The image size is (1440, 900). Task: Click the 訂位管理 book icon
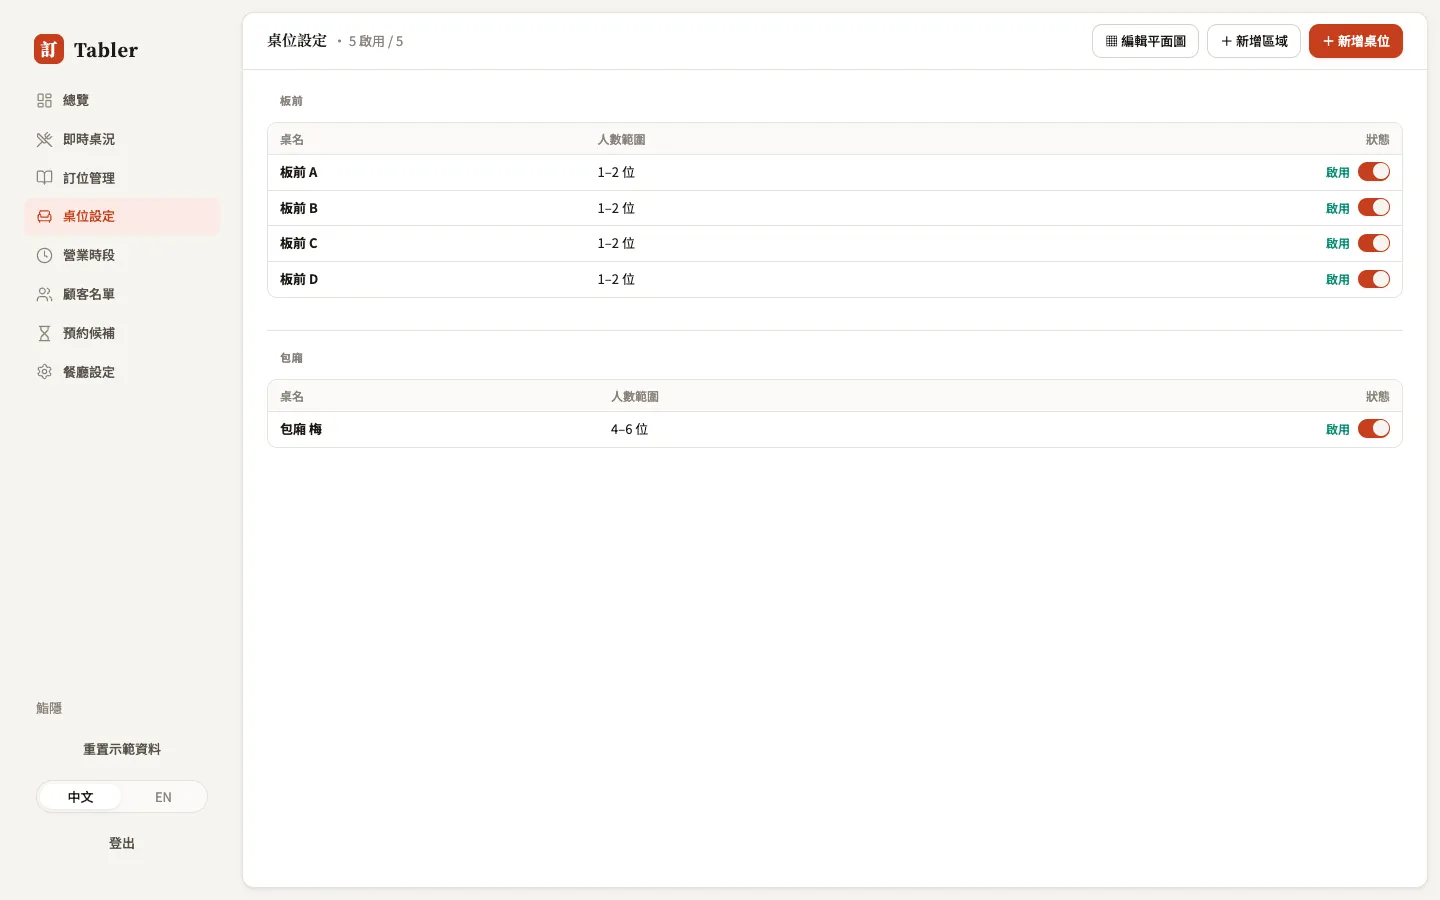tap(44, 178)
